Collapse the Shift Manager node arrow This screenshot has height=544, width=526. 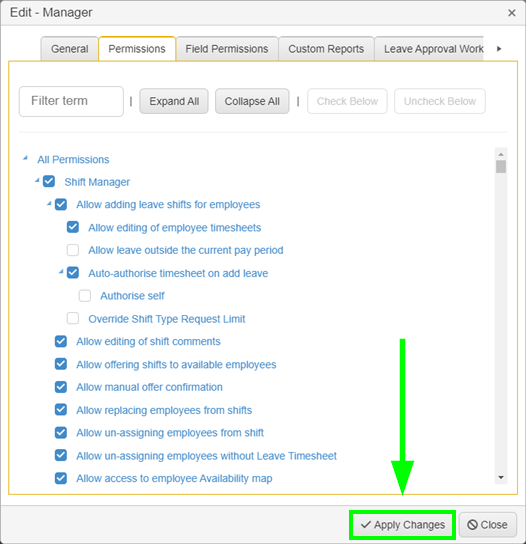pos(37,180)
